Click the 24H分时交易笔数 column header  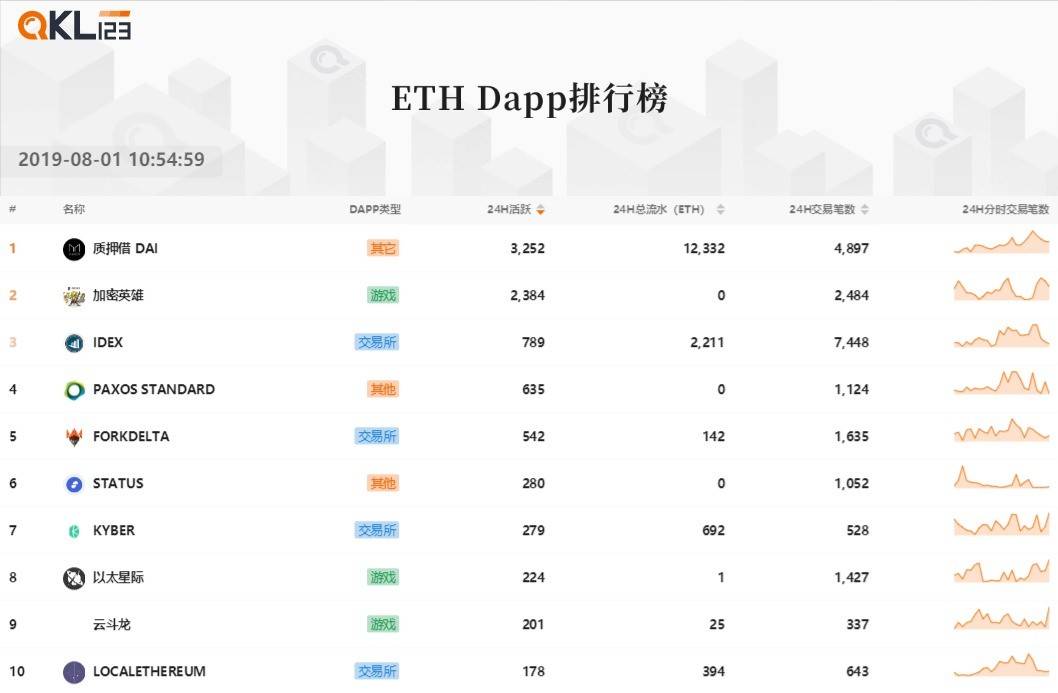[1005, 209]
